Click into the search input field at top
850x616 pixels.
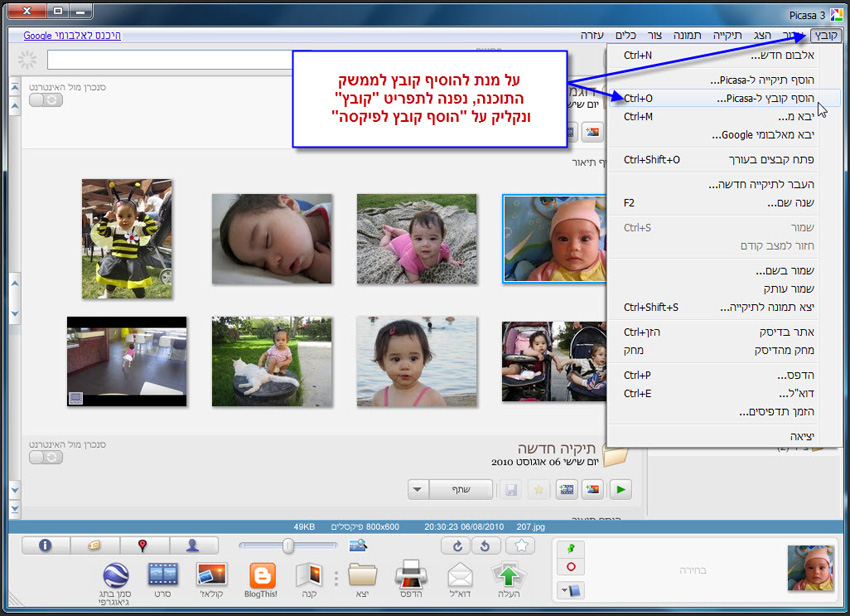point(171,60)
